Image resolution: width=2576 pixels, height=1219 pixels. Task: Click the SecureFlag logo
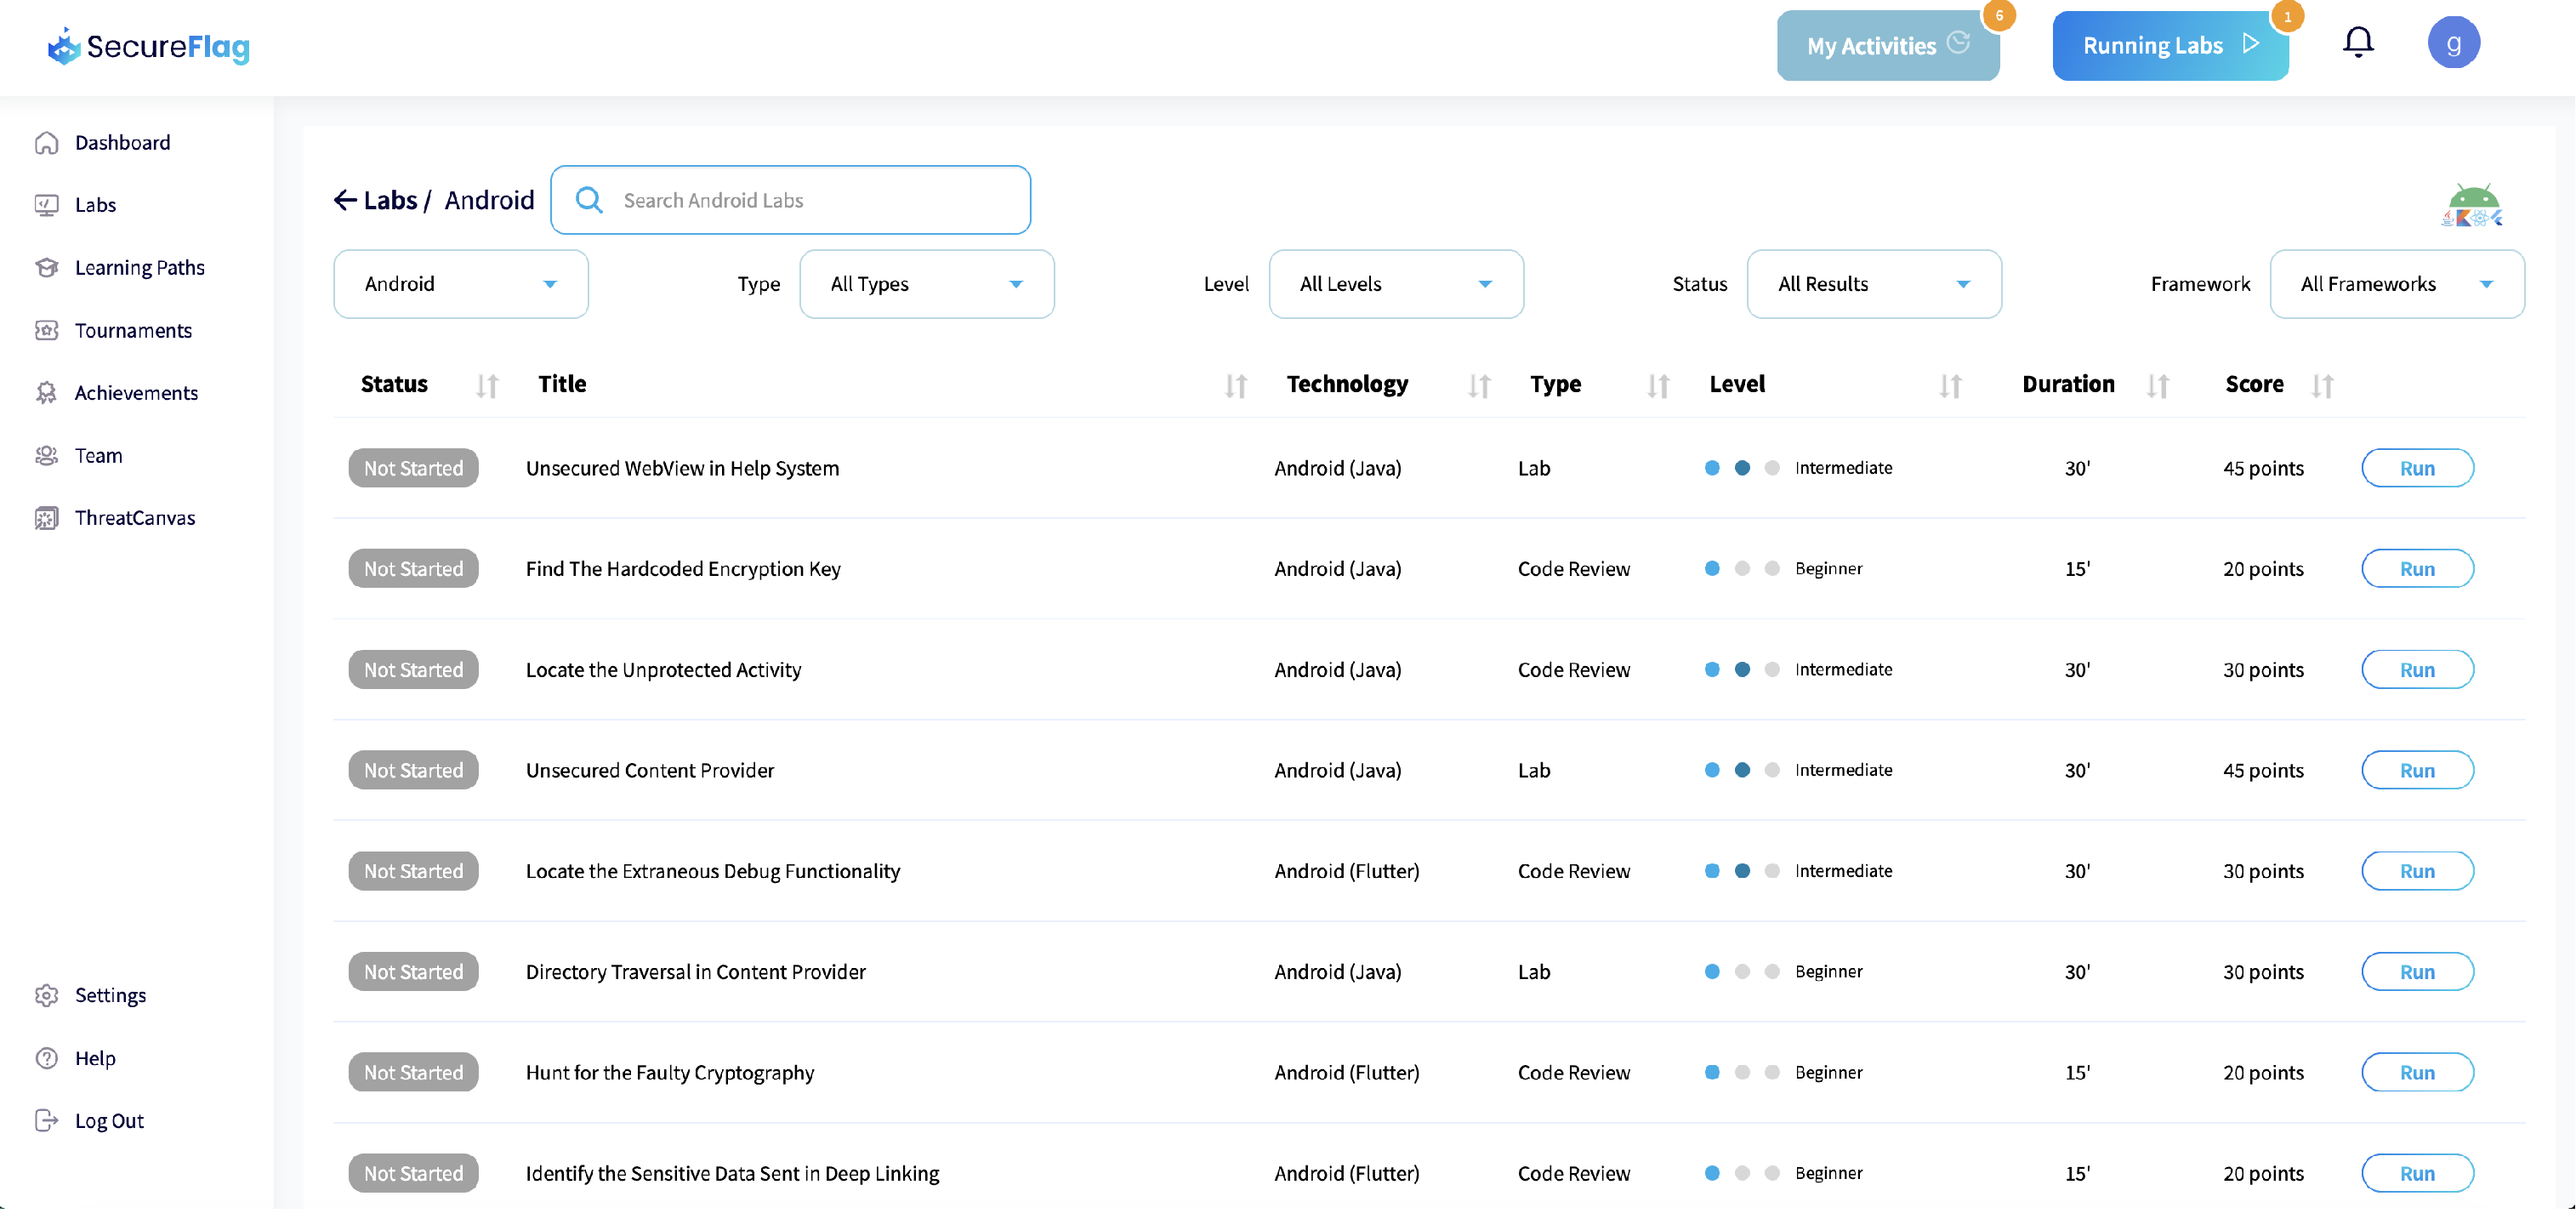pos(148,46)
